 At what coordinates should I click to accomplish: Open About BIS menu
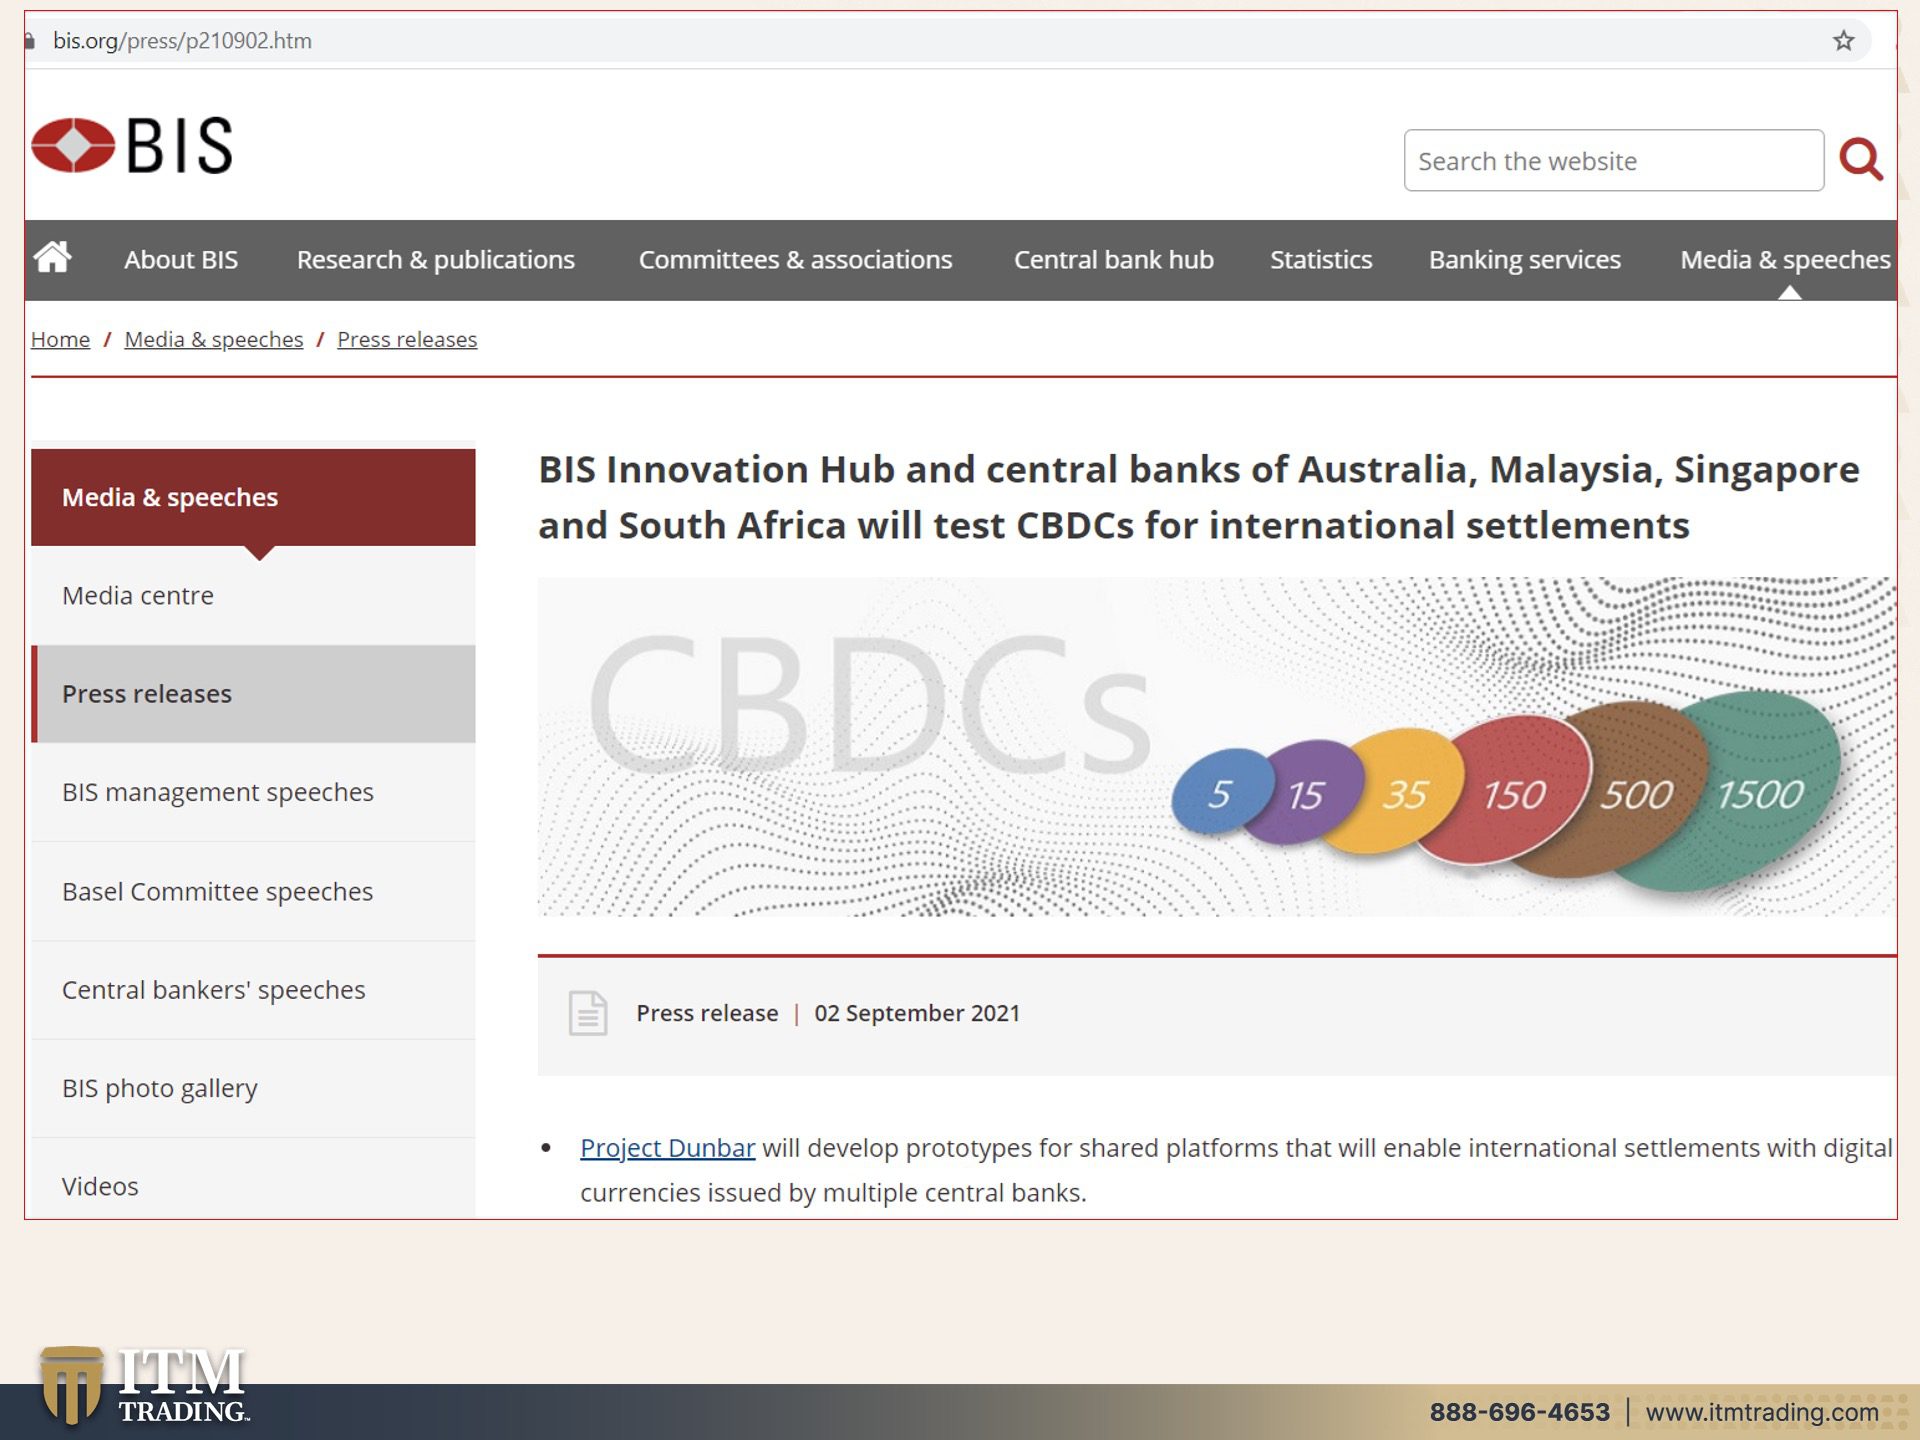click(x=181, y=260)
